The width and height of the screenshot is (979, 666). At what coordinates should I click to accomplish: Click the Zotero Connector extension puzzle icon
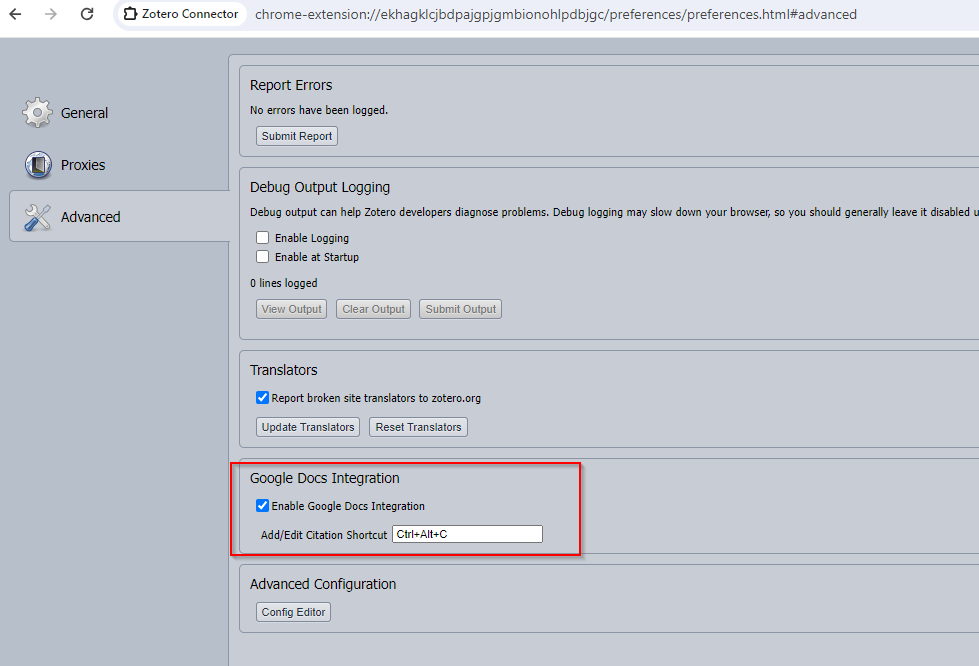(130, 14)
